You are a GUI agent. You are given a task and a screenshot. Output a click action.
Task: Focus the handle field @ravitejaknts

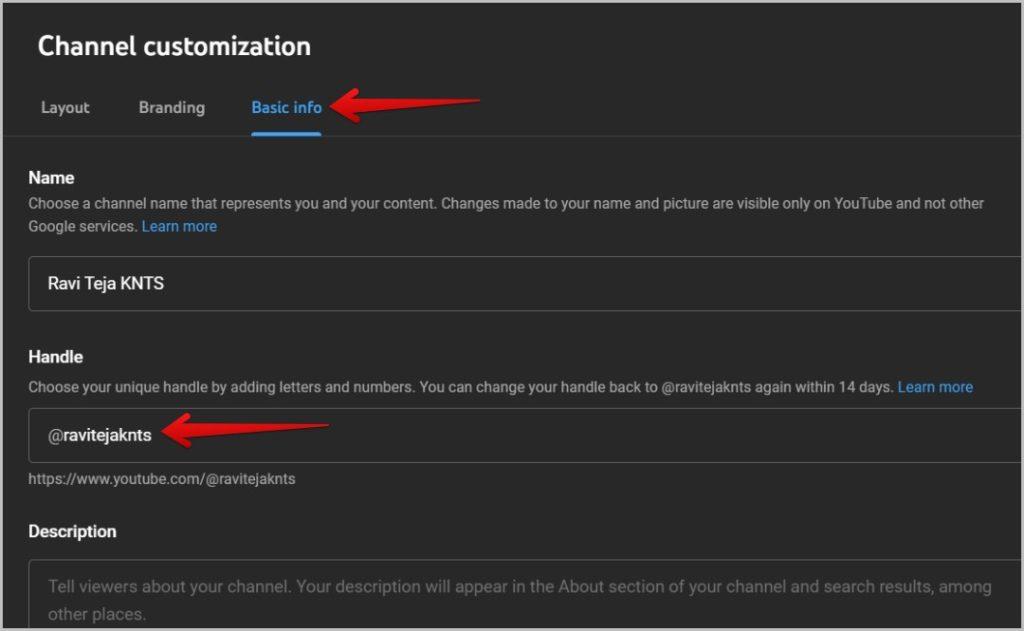point(525,435)
